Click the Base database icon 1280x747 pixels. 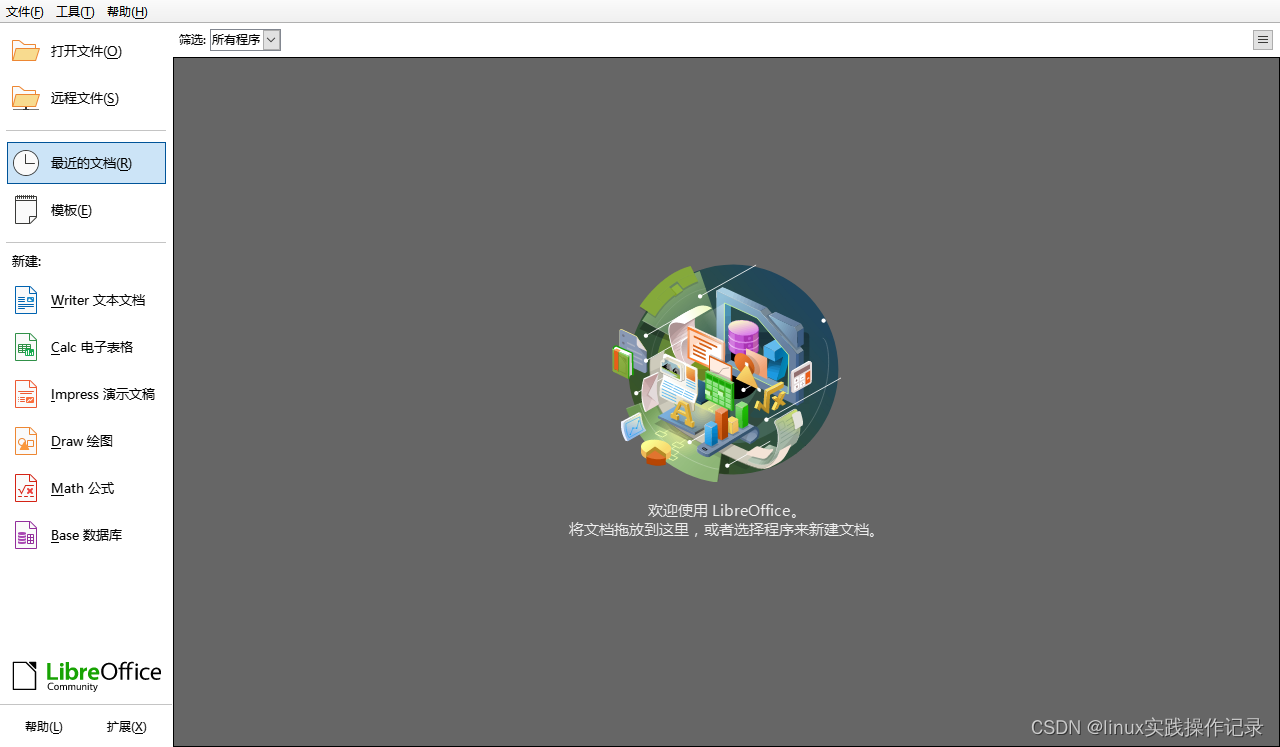[26, 535]
